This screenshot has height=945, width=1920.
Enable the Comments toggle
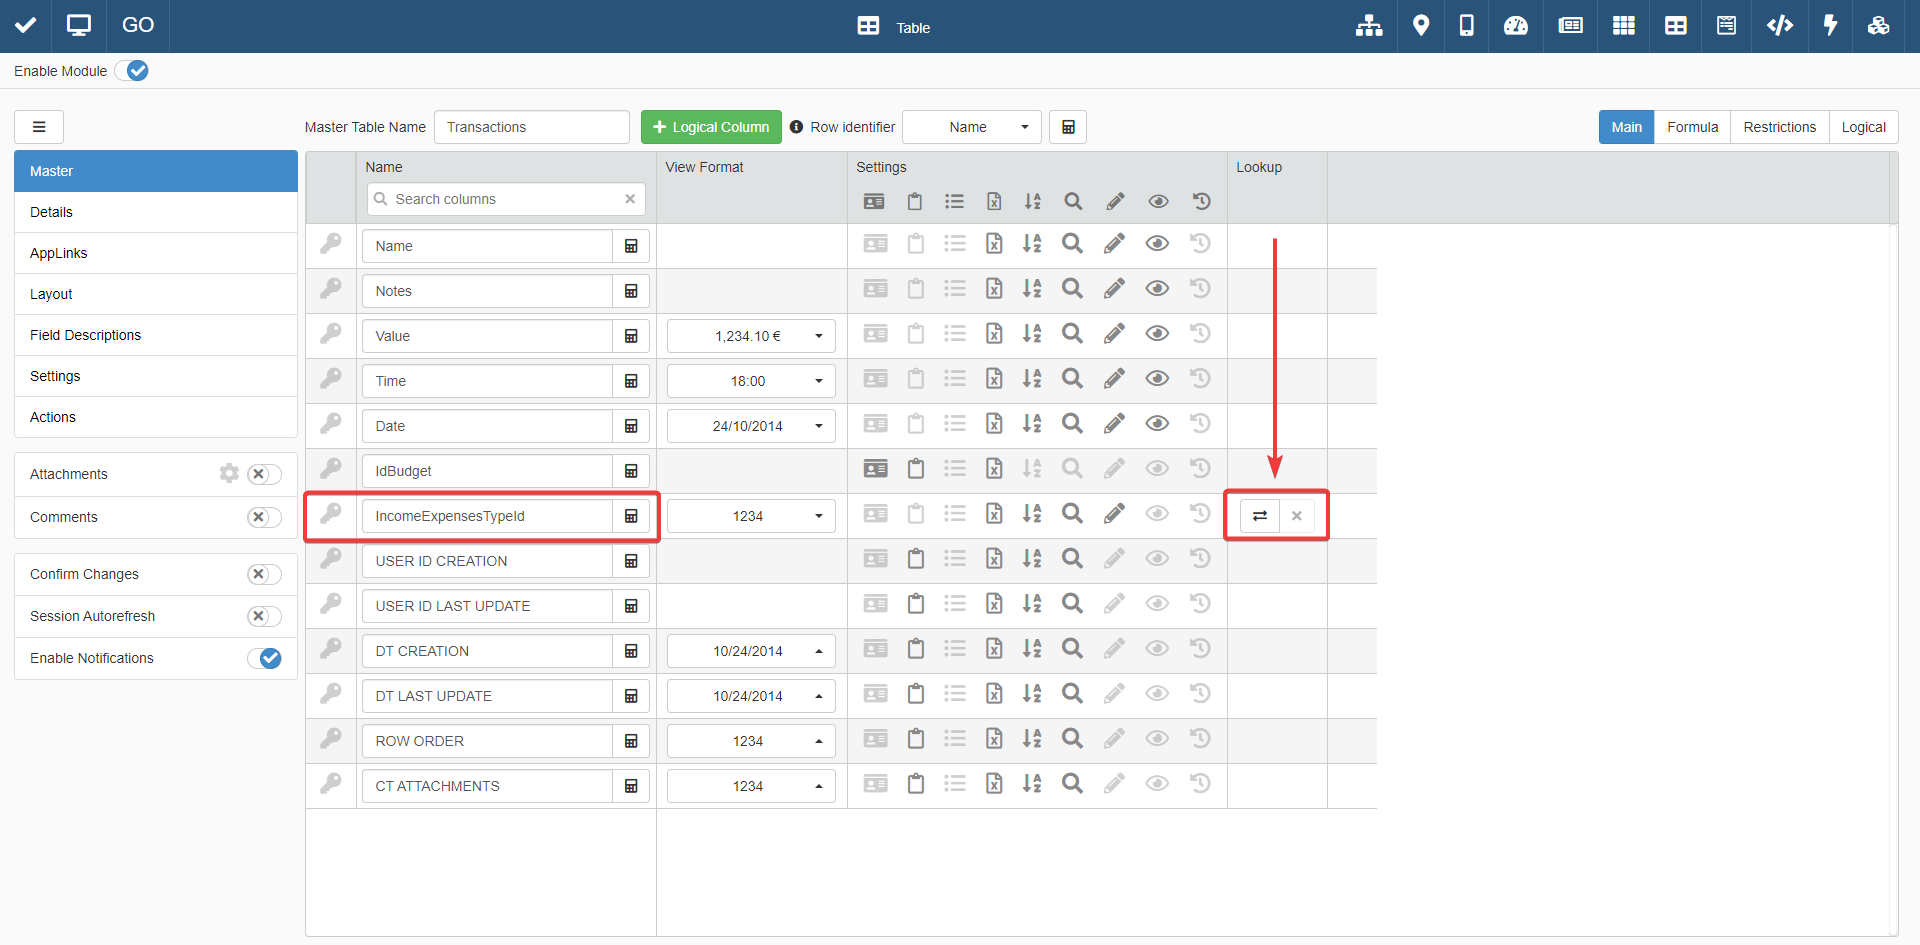[x=264, y=517]
